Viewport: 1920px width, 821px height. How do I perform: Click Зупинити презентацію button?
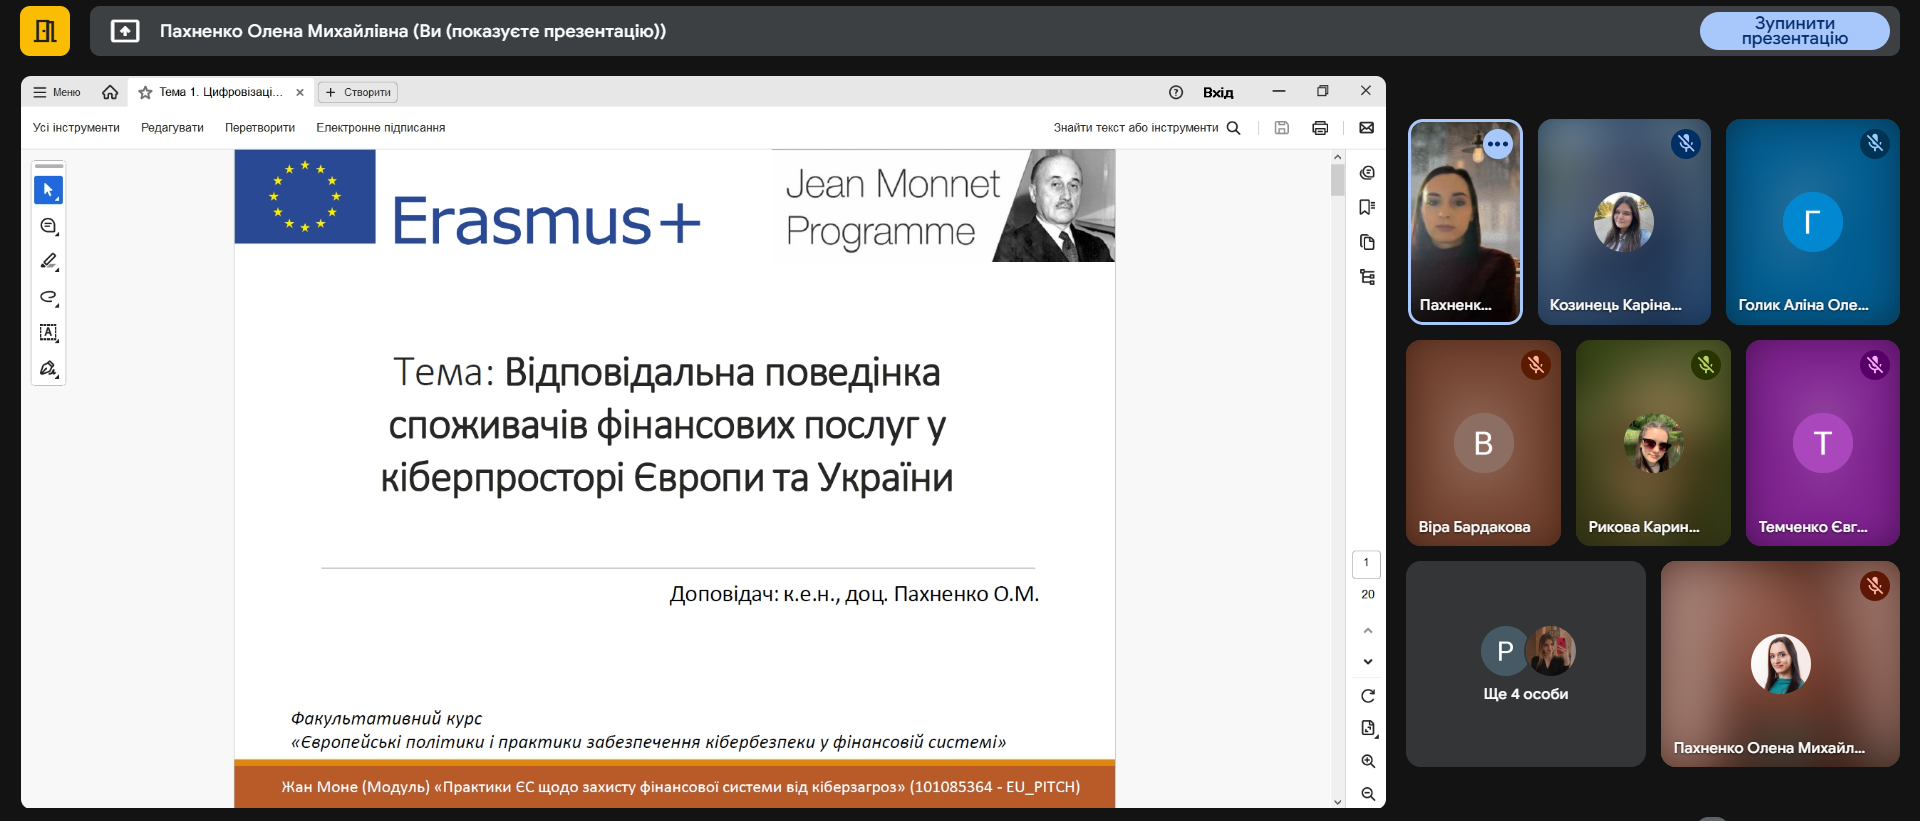(x=1795, y=31)
